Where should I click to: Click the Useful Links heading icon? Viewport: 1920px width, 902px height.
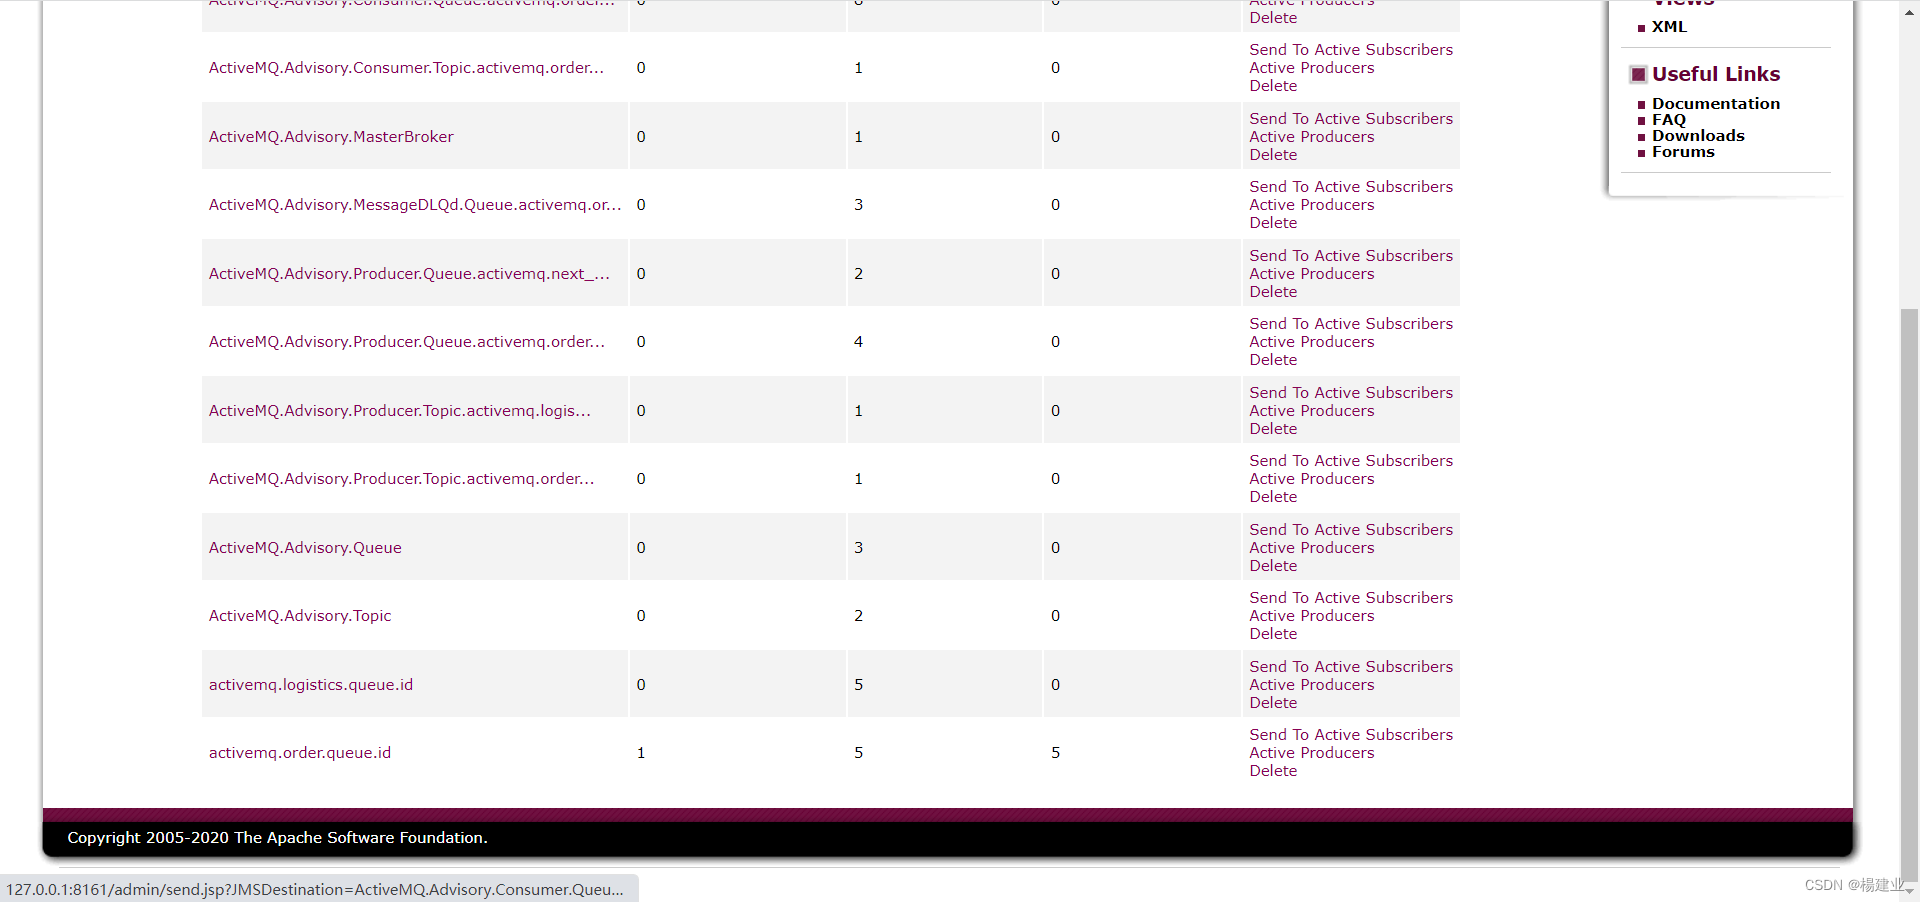click(1638, 74)
